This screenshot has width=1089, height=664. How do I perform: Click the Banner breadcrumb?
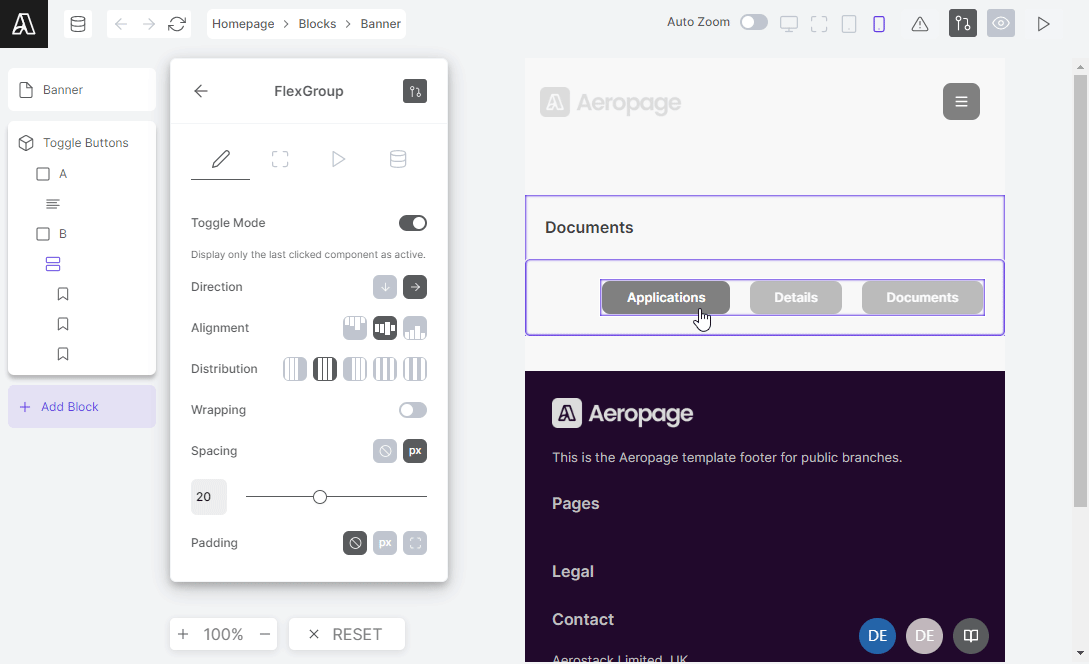tap(381, 24)
